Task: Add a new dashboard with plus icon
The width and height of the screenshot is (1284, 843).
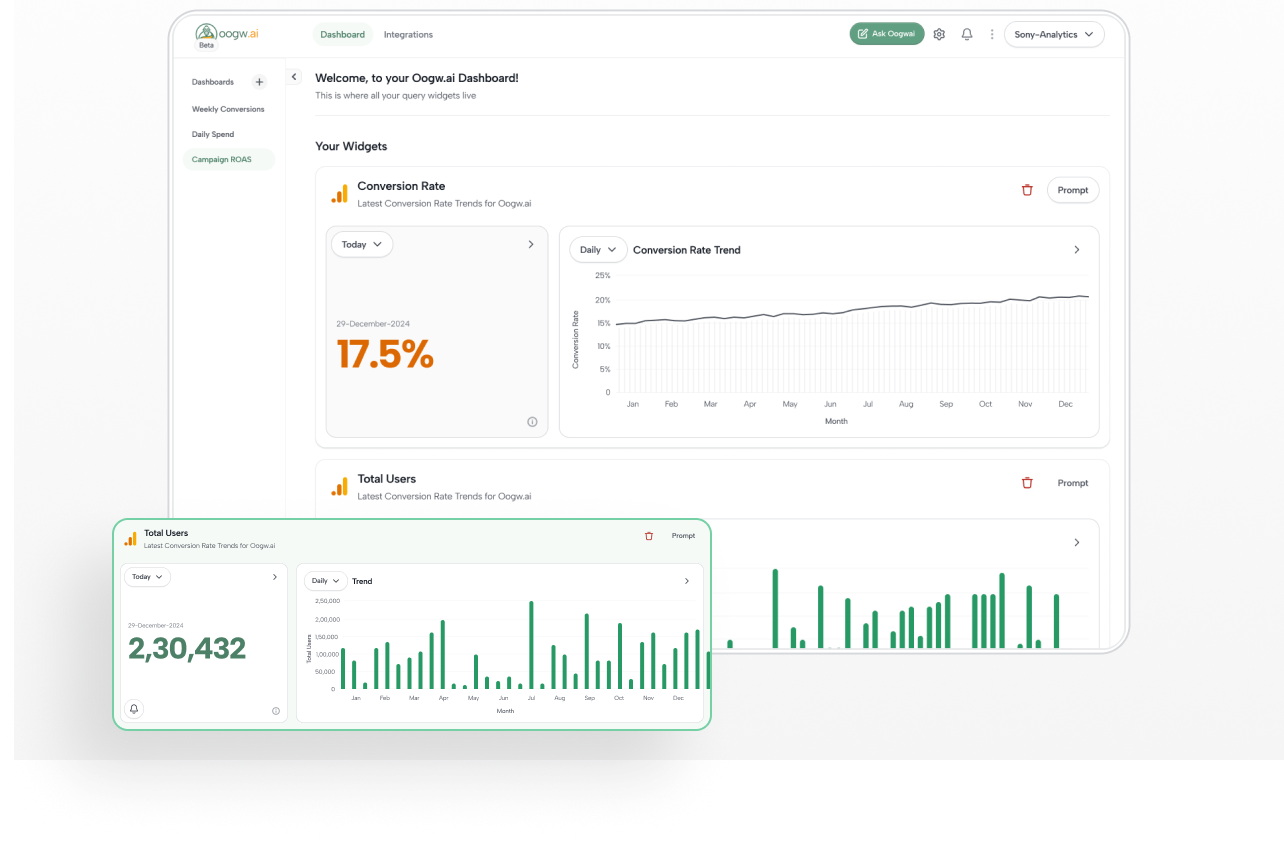Action: pyautogui.click(x=259, y=81)
